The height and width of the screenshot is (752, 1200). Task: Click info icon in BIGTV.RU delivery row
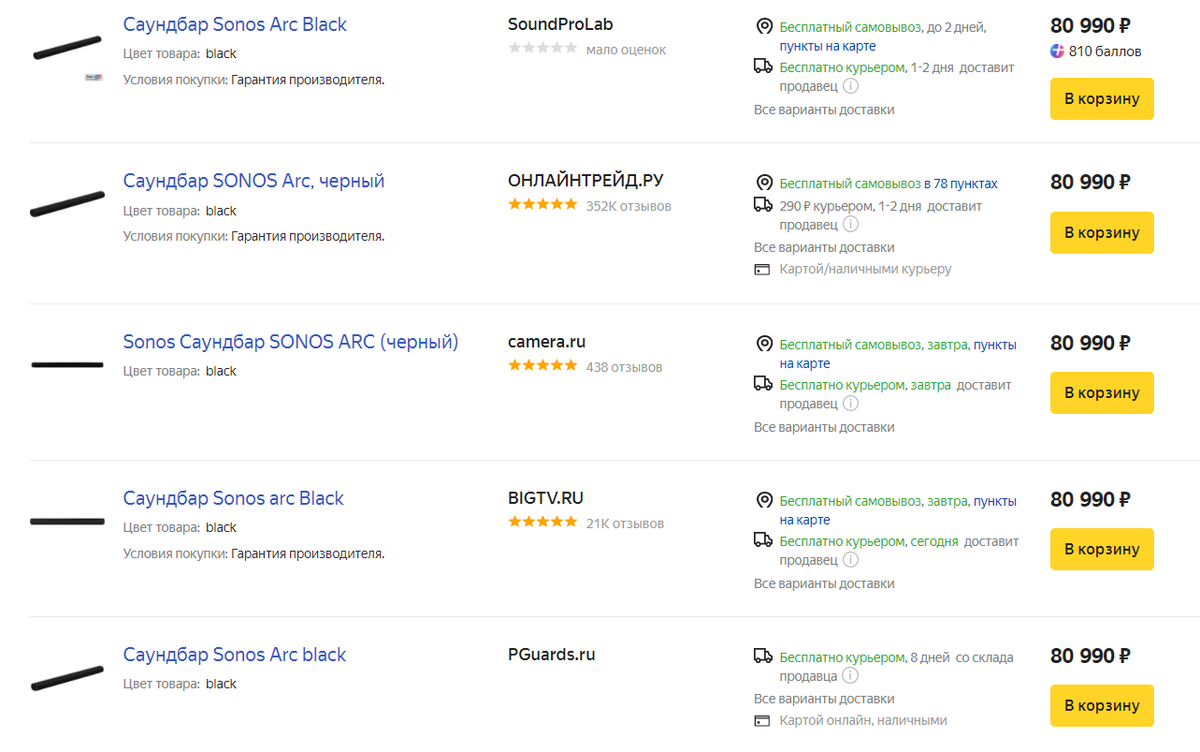click(x=850, y=560)
